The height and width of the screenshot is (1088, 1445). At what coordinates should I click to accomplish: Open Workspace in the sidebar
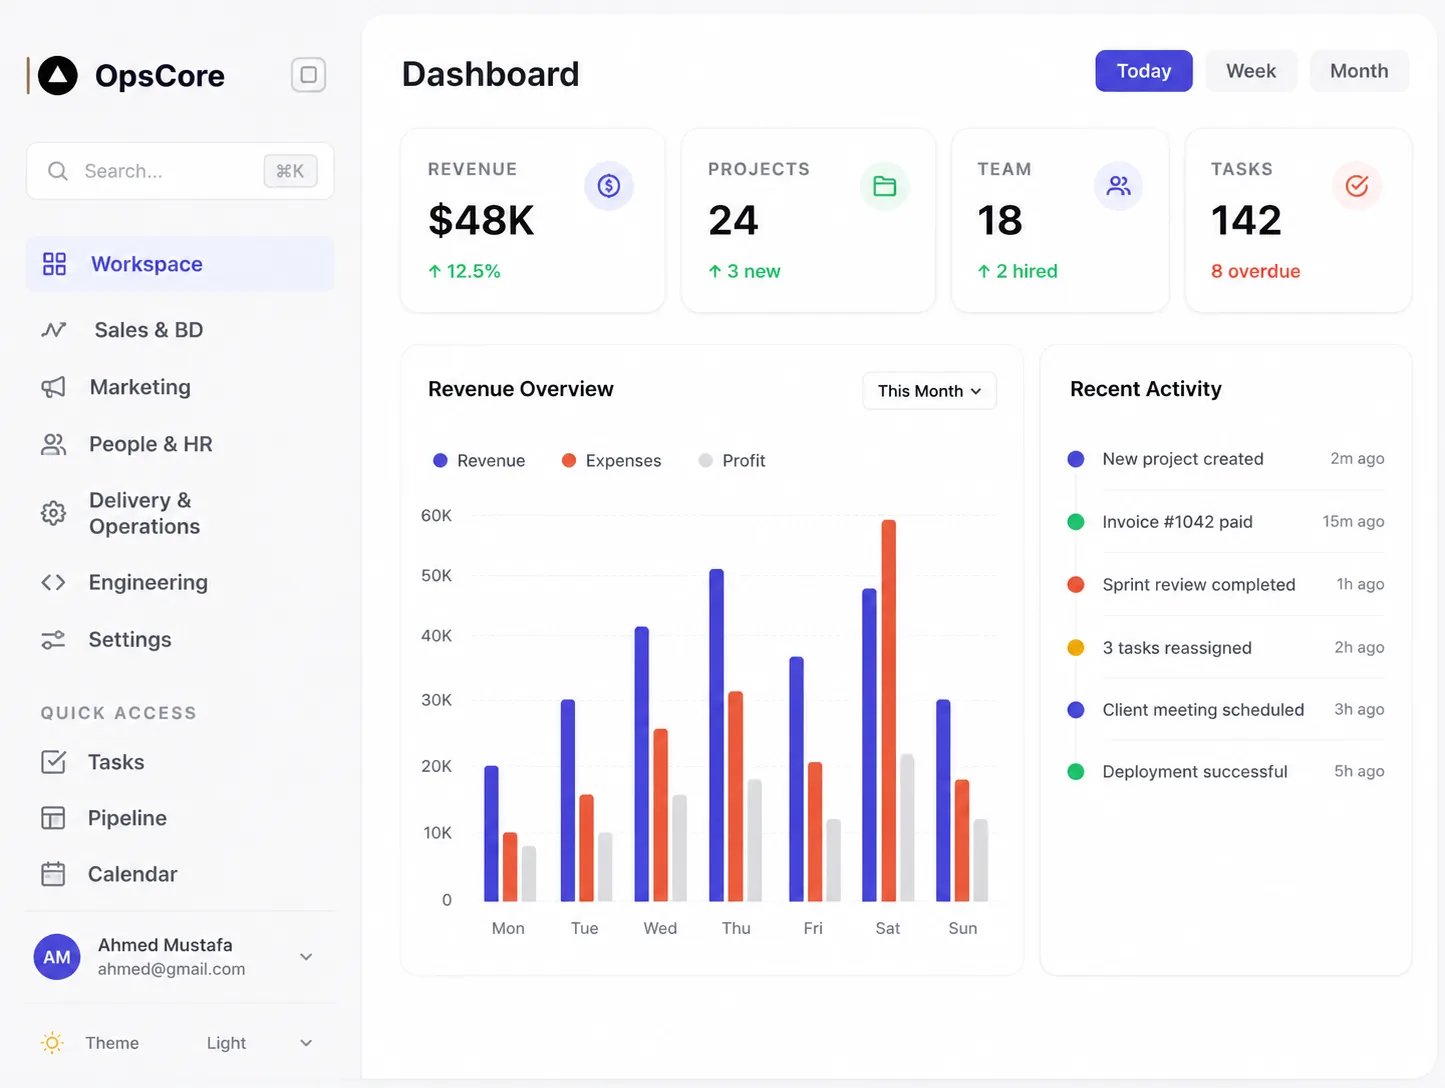[180, 264]
